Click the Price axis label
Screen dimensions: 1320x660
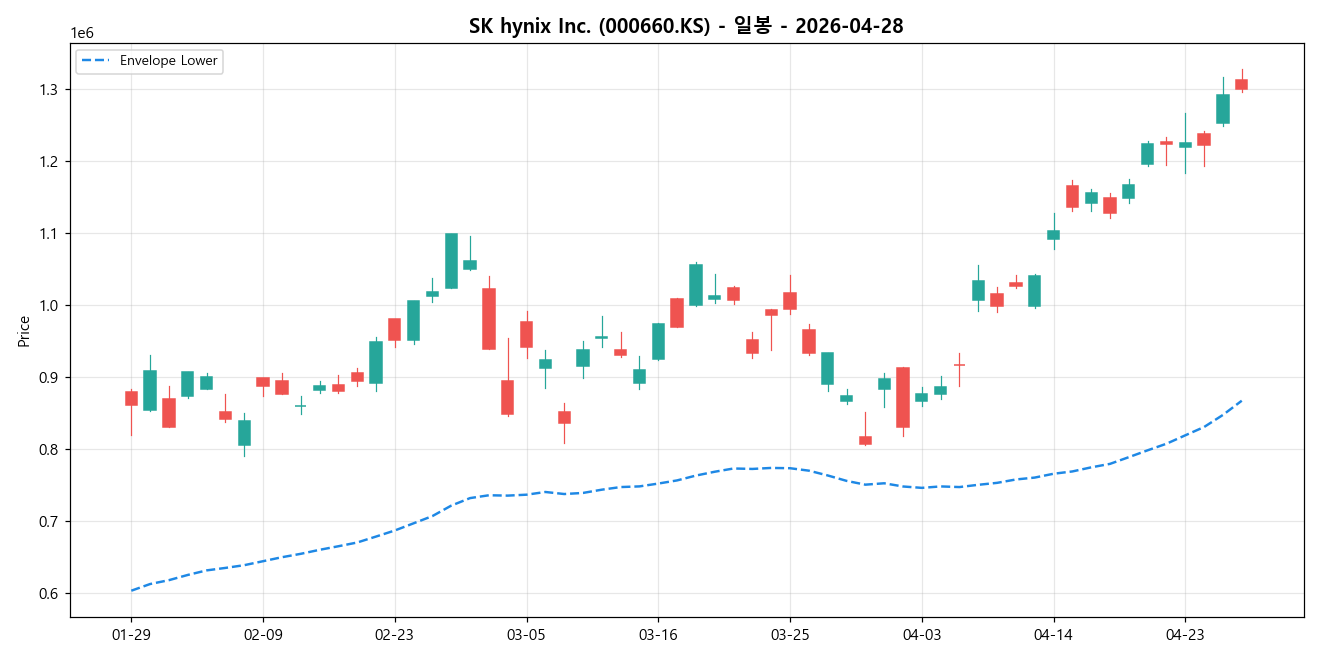24,330
